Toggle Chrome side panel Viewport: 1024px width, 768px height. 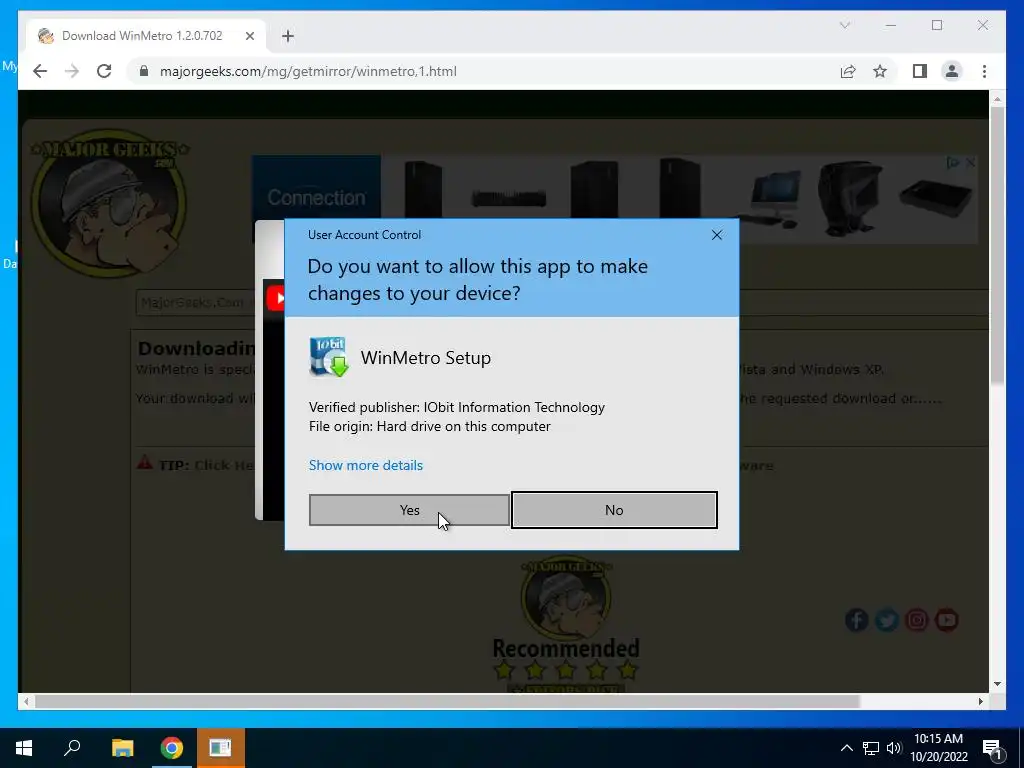pos(920,71)
